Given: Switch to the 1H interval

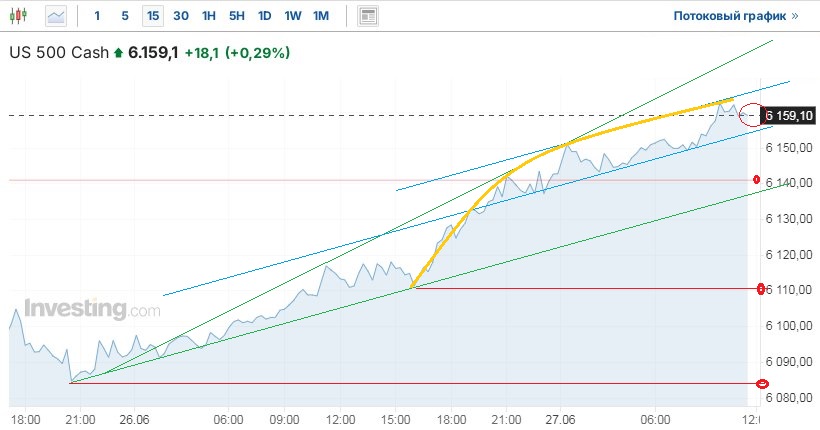Looking at the screenshot, I should pos(208,16).
